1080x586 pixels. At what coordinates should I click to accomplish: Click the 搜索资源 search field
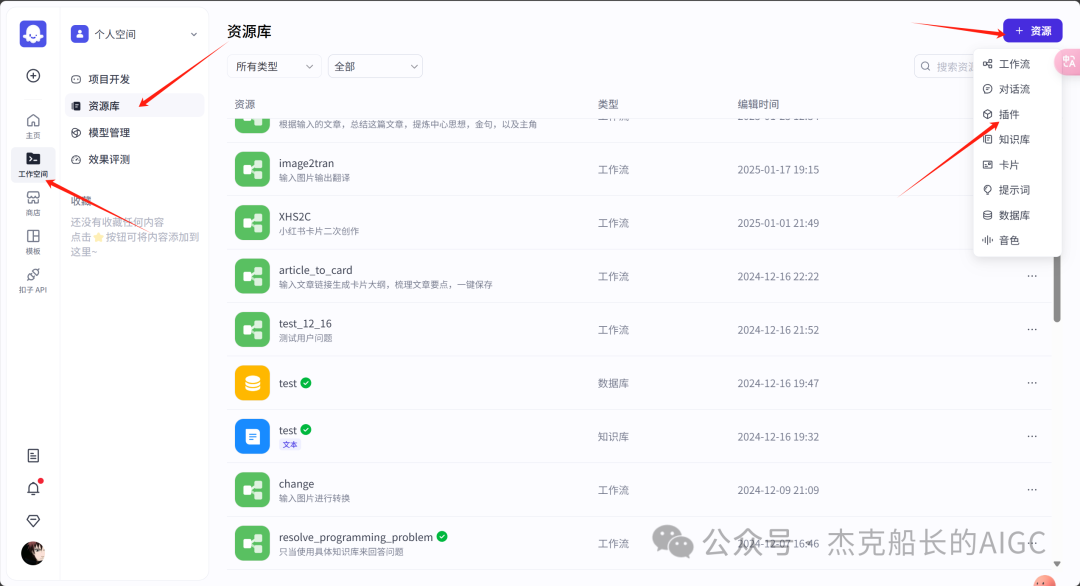(x=944, y=66)
